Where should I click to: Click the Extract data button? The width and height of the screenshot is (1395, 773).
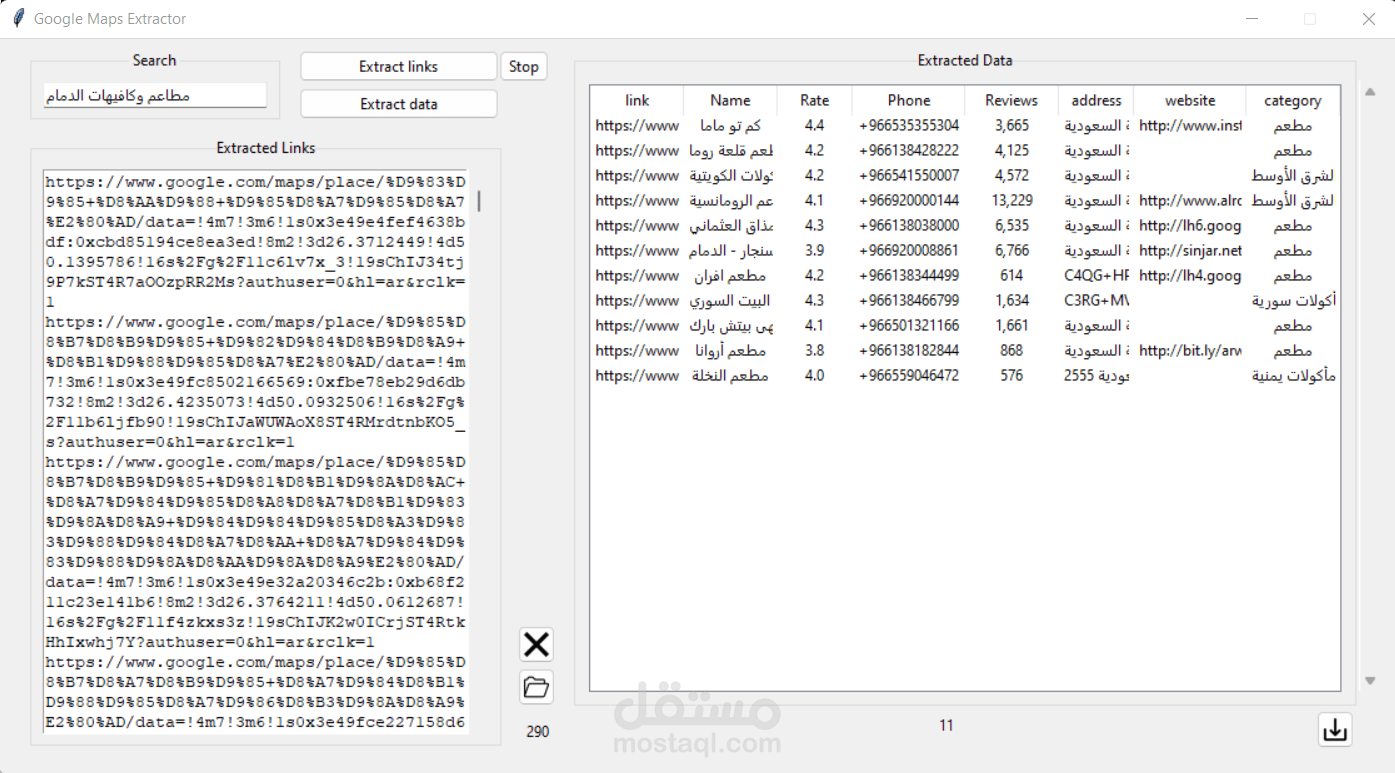[399, 104]
